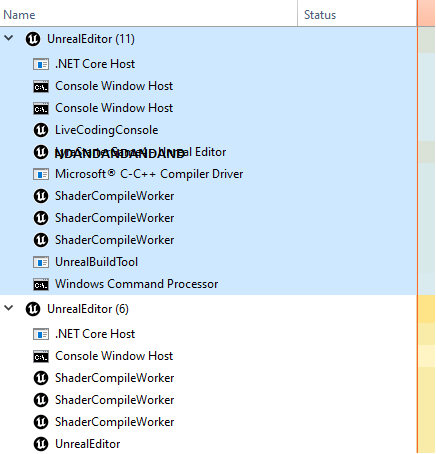Collapse the UnrealEditor (11) process group
This screenshot has width=436, height=454.
tap(9, 38)
